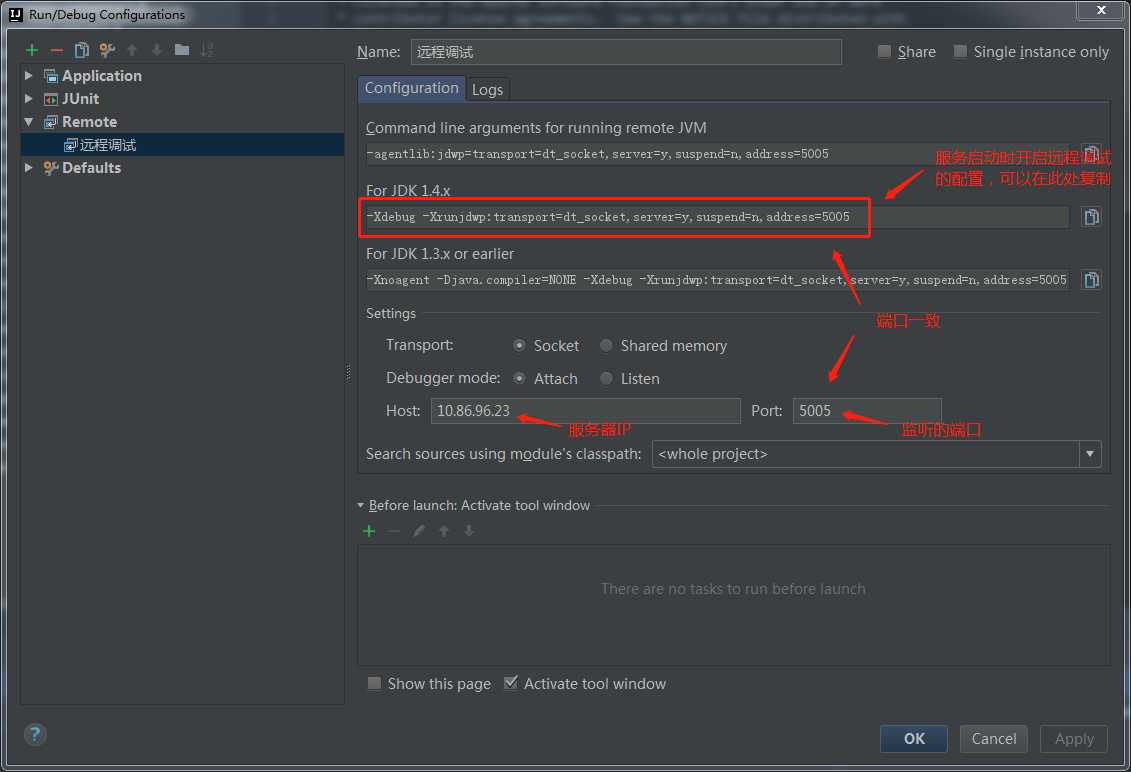Copy the selected run configuration

[x=82, y=50]
